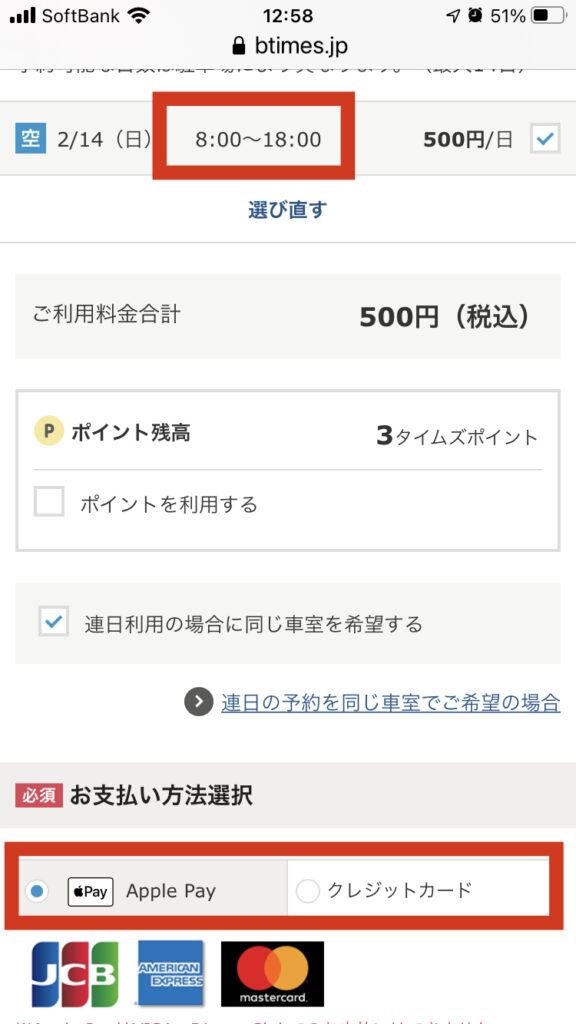Click the American Express logo

point(170,973)
